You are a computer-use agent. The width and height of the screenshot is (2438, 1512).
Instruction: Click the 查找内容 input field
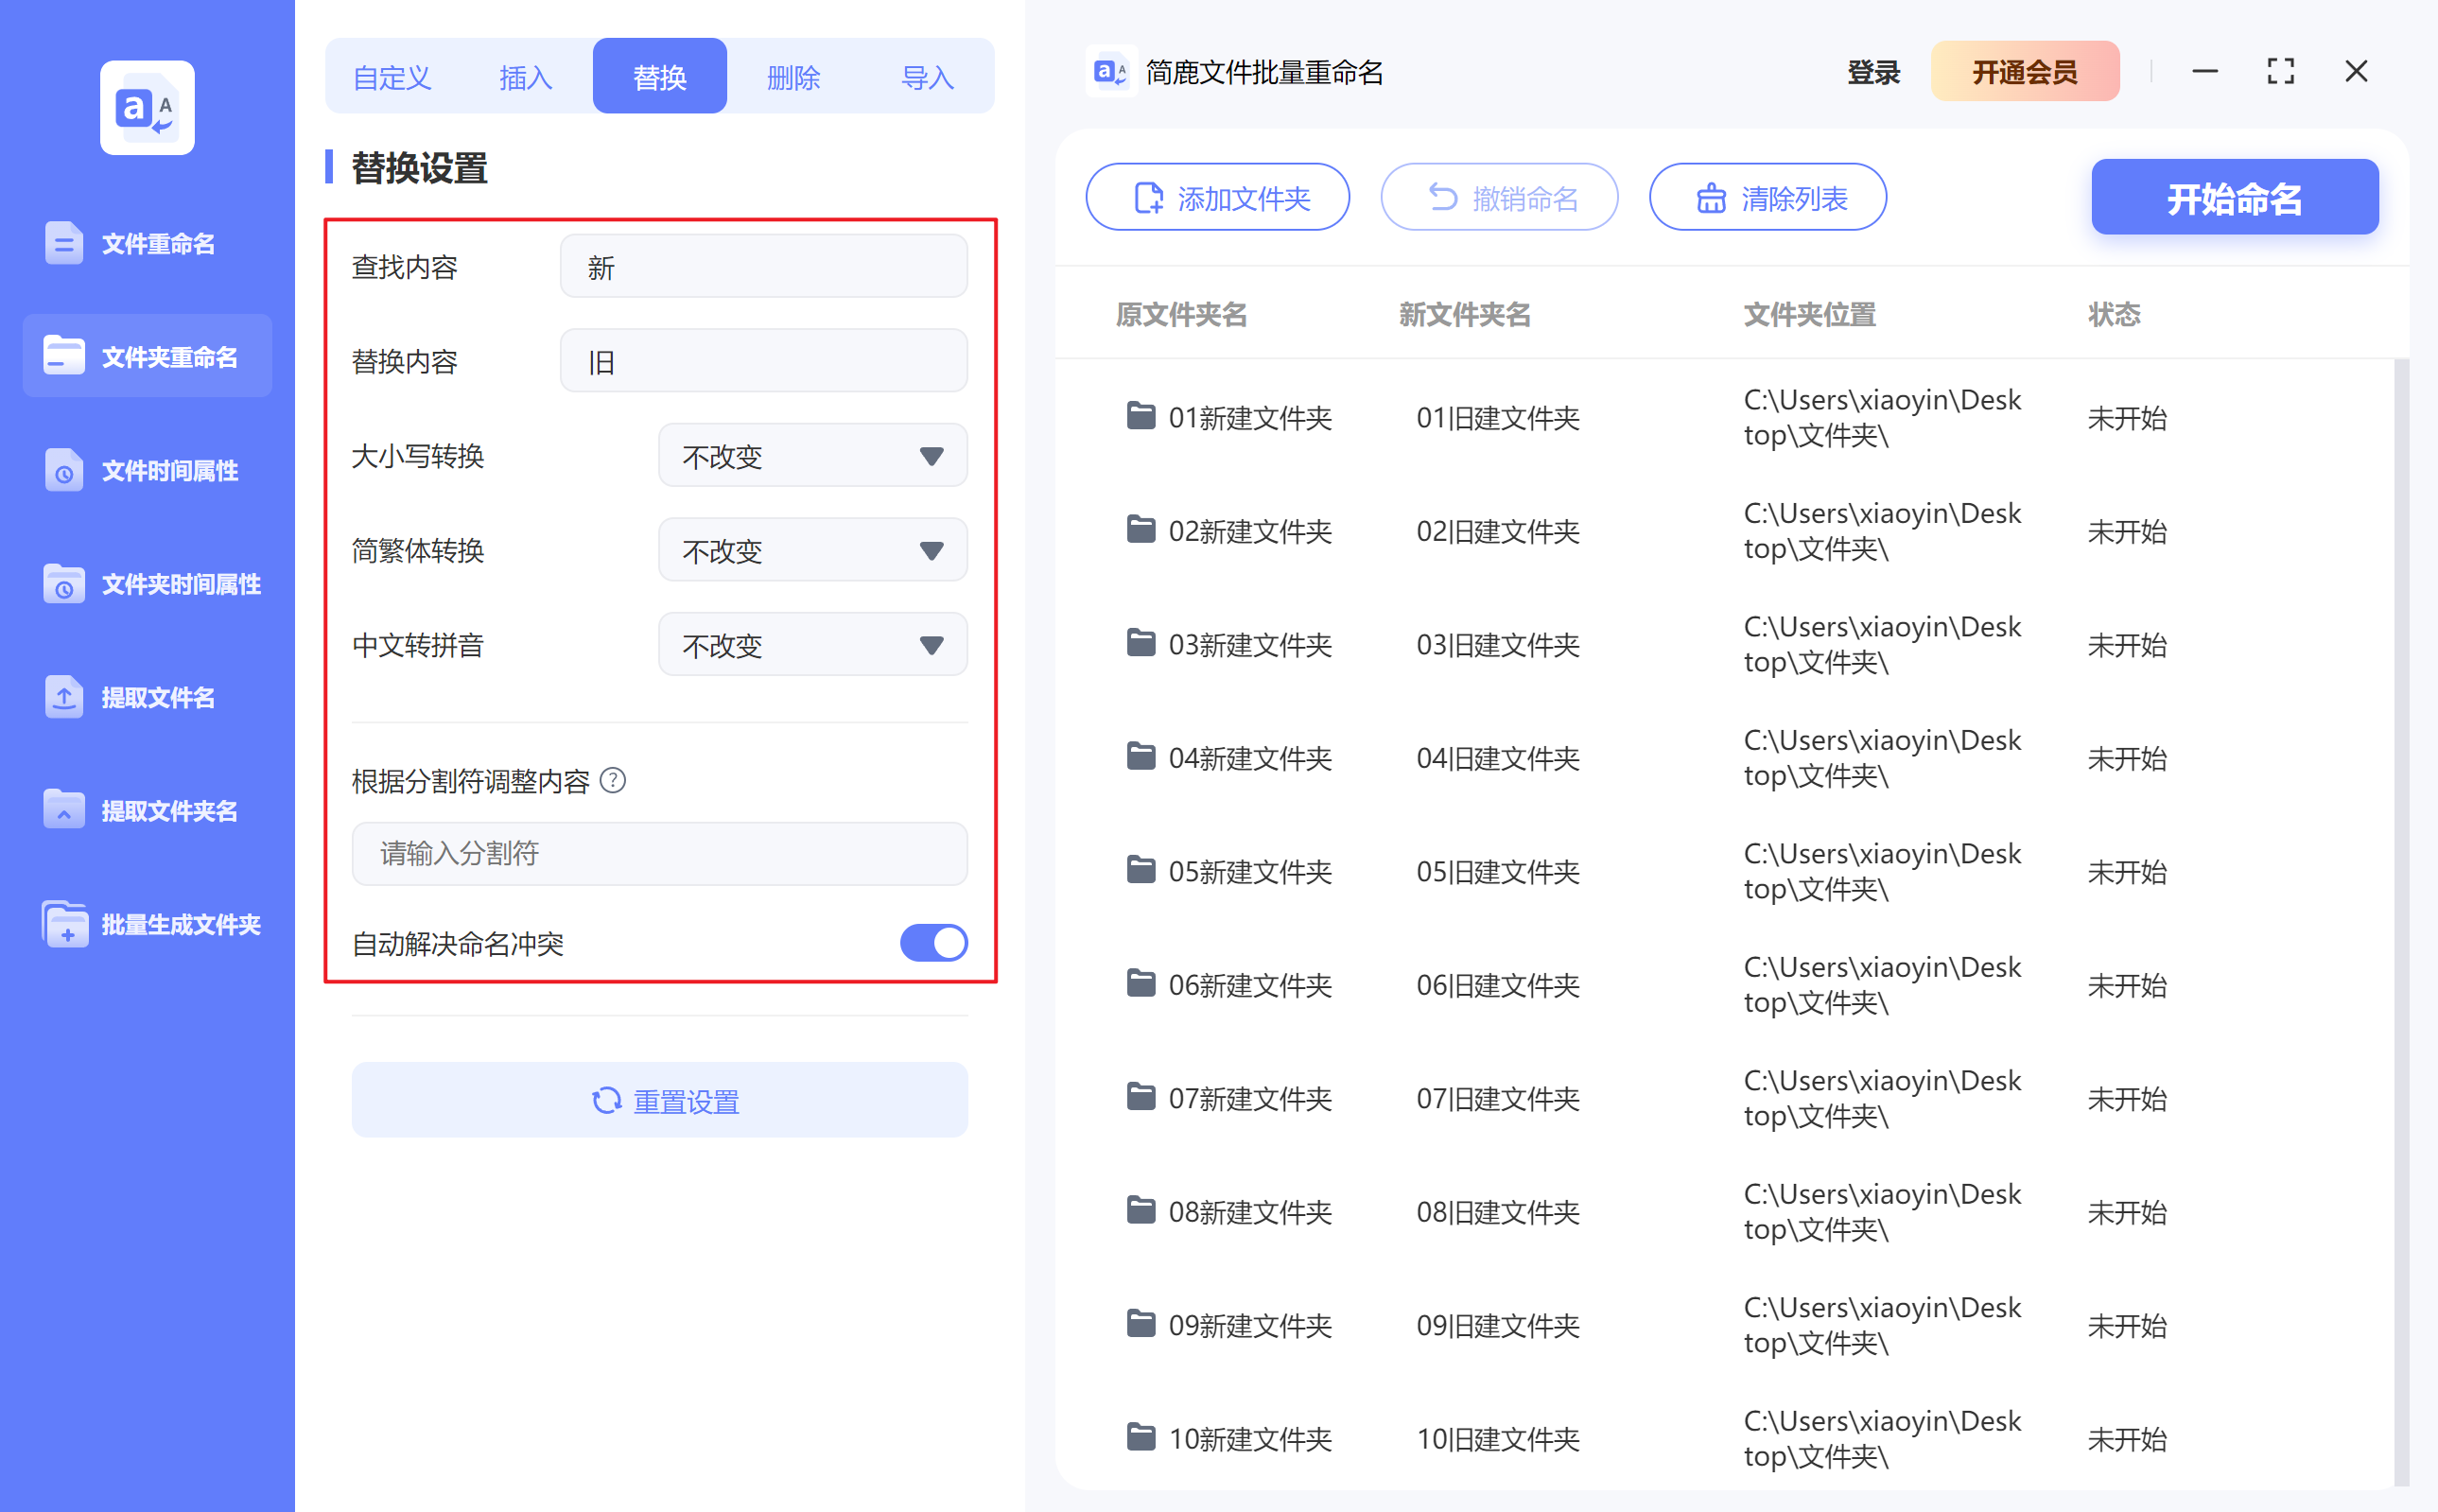(x=762, y=265)
